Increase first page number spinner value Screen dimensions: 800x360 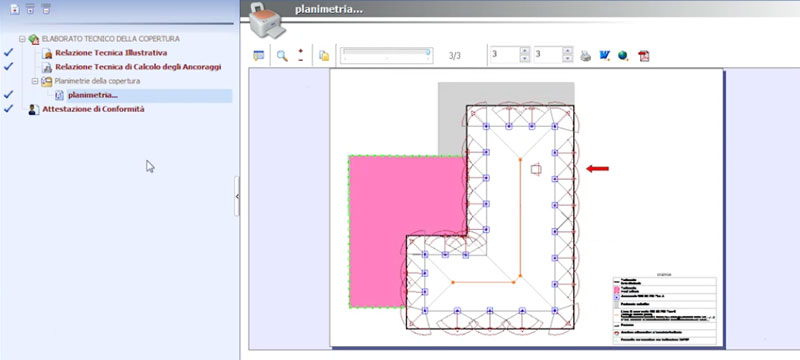tap(524, 51)
